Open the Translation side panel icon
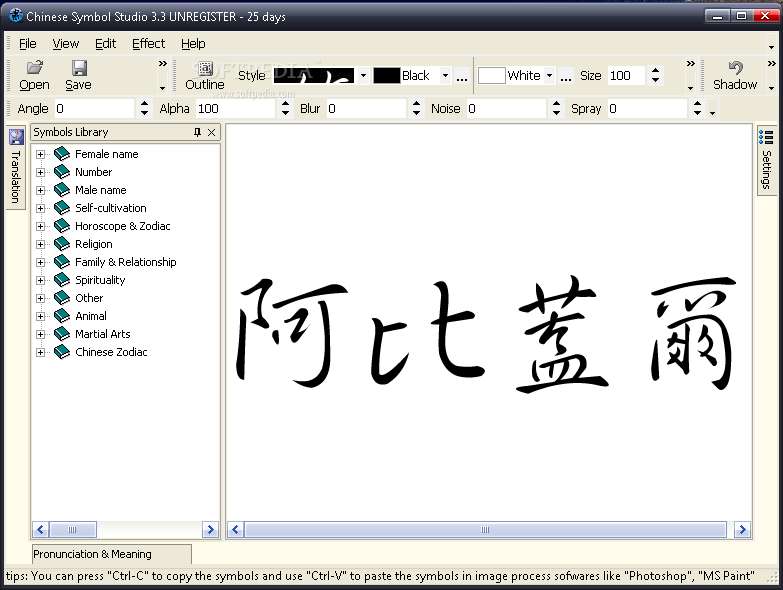The height and width of the screenshot is (590, 783). pyautogui.click(x=16, y=137)
